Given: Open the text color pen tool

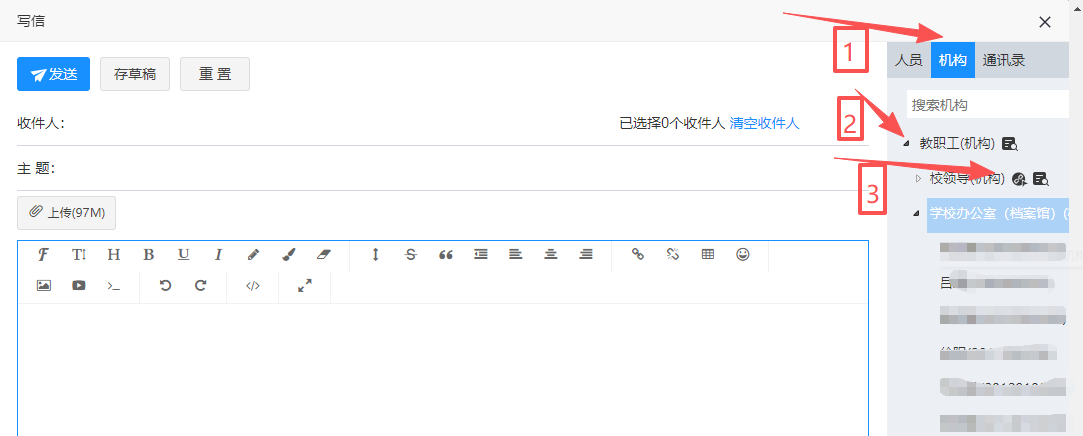Looking at the screenshot, I should pyautogui.click(x=253, y=254).
